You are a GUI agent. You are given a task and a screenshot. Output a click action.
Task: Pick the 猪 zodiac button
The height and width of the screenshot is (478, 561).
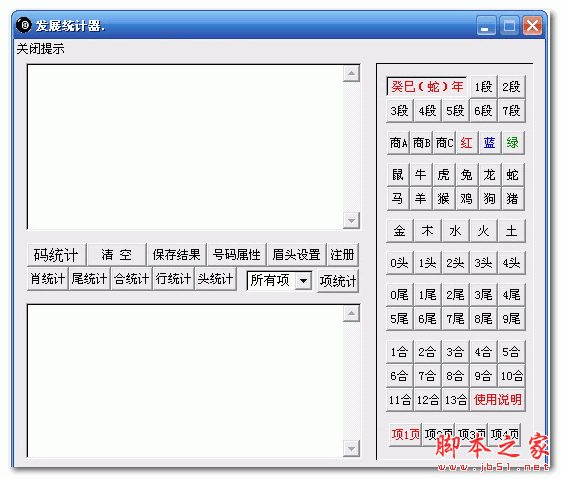coord(513,199)
